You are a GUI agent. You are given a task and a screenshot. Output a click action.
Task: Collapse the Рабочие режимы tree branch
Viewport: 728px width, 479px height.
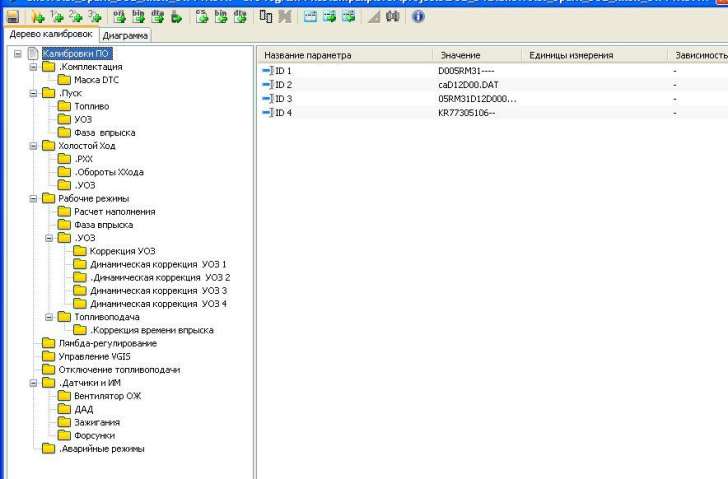coord(35,198)
